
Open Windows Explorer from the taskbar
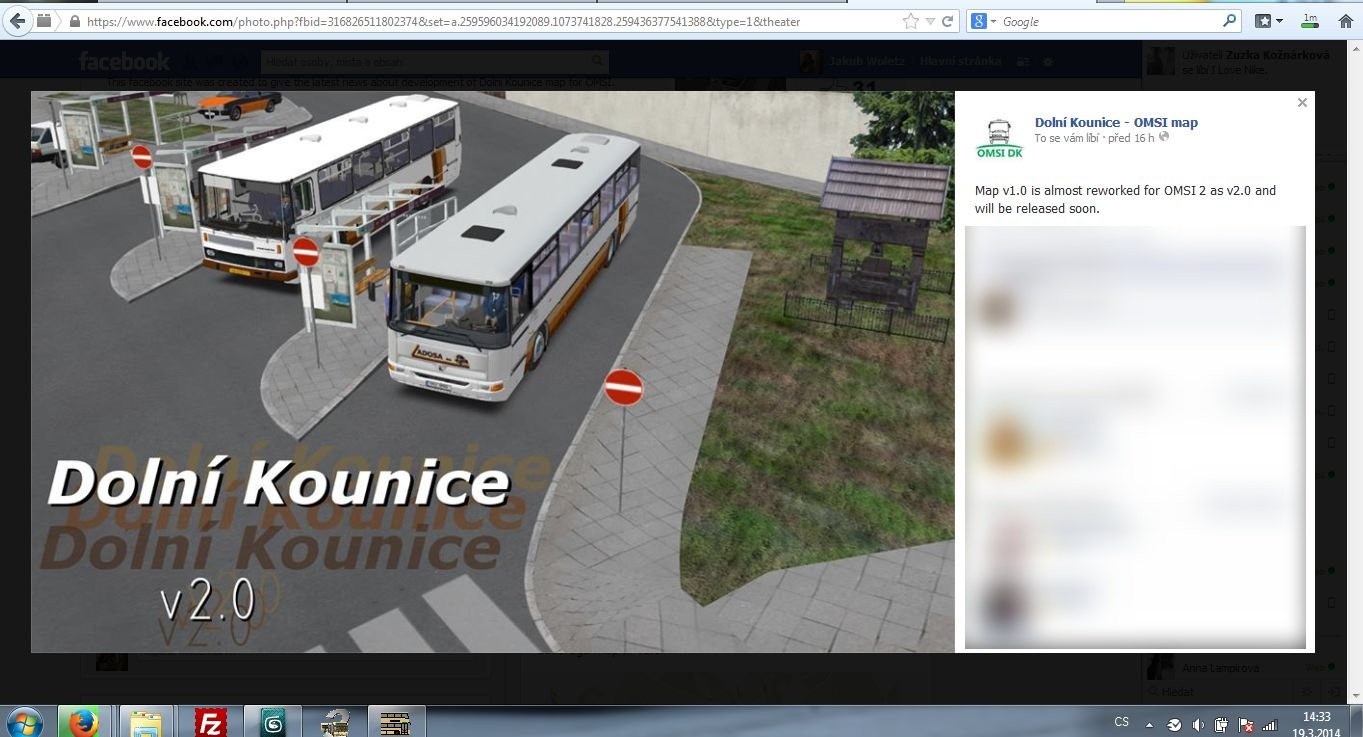tap(146, 721)
